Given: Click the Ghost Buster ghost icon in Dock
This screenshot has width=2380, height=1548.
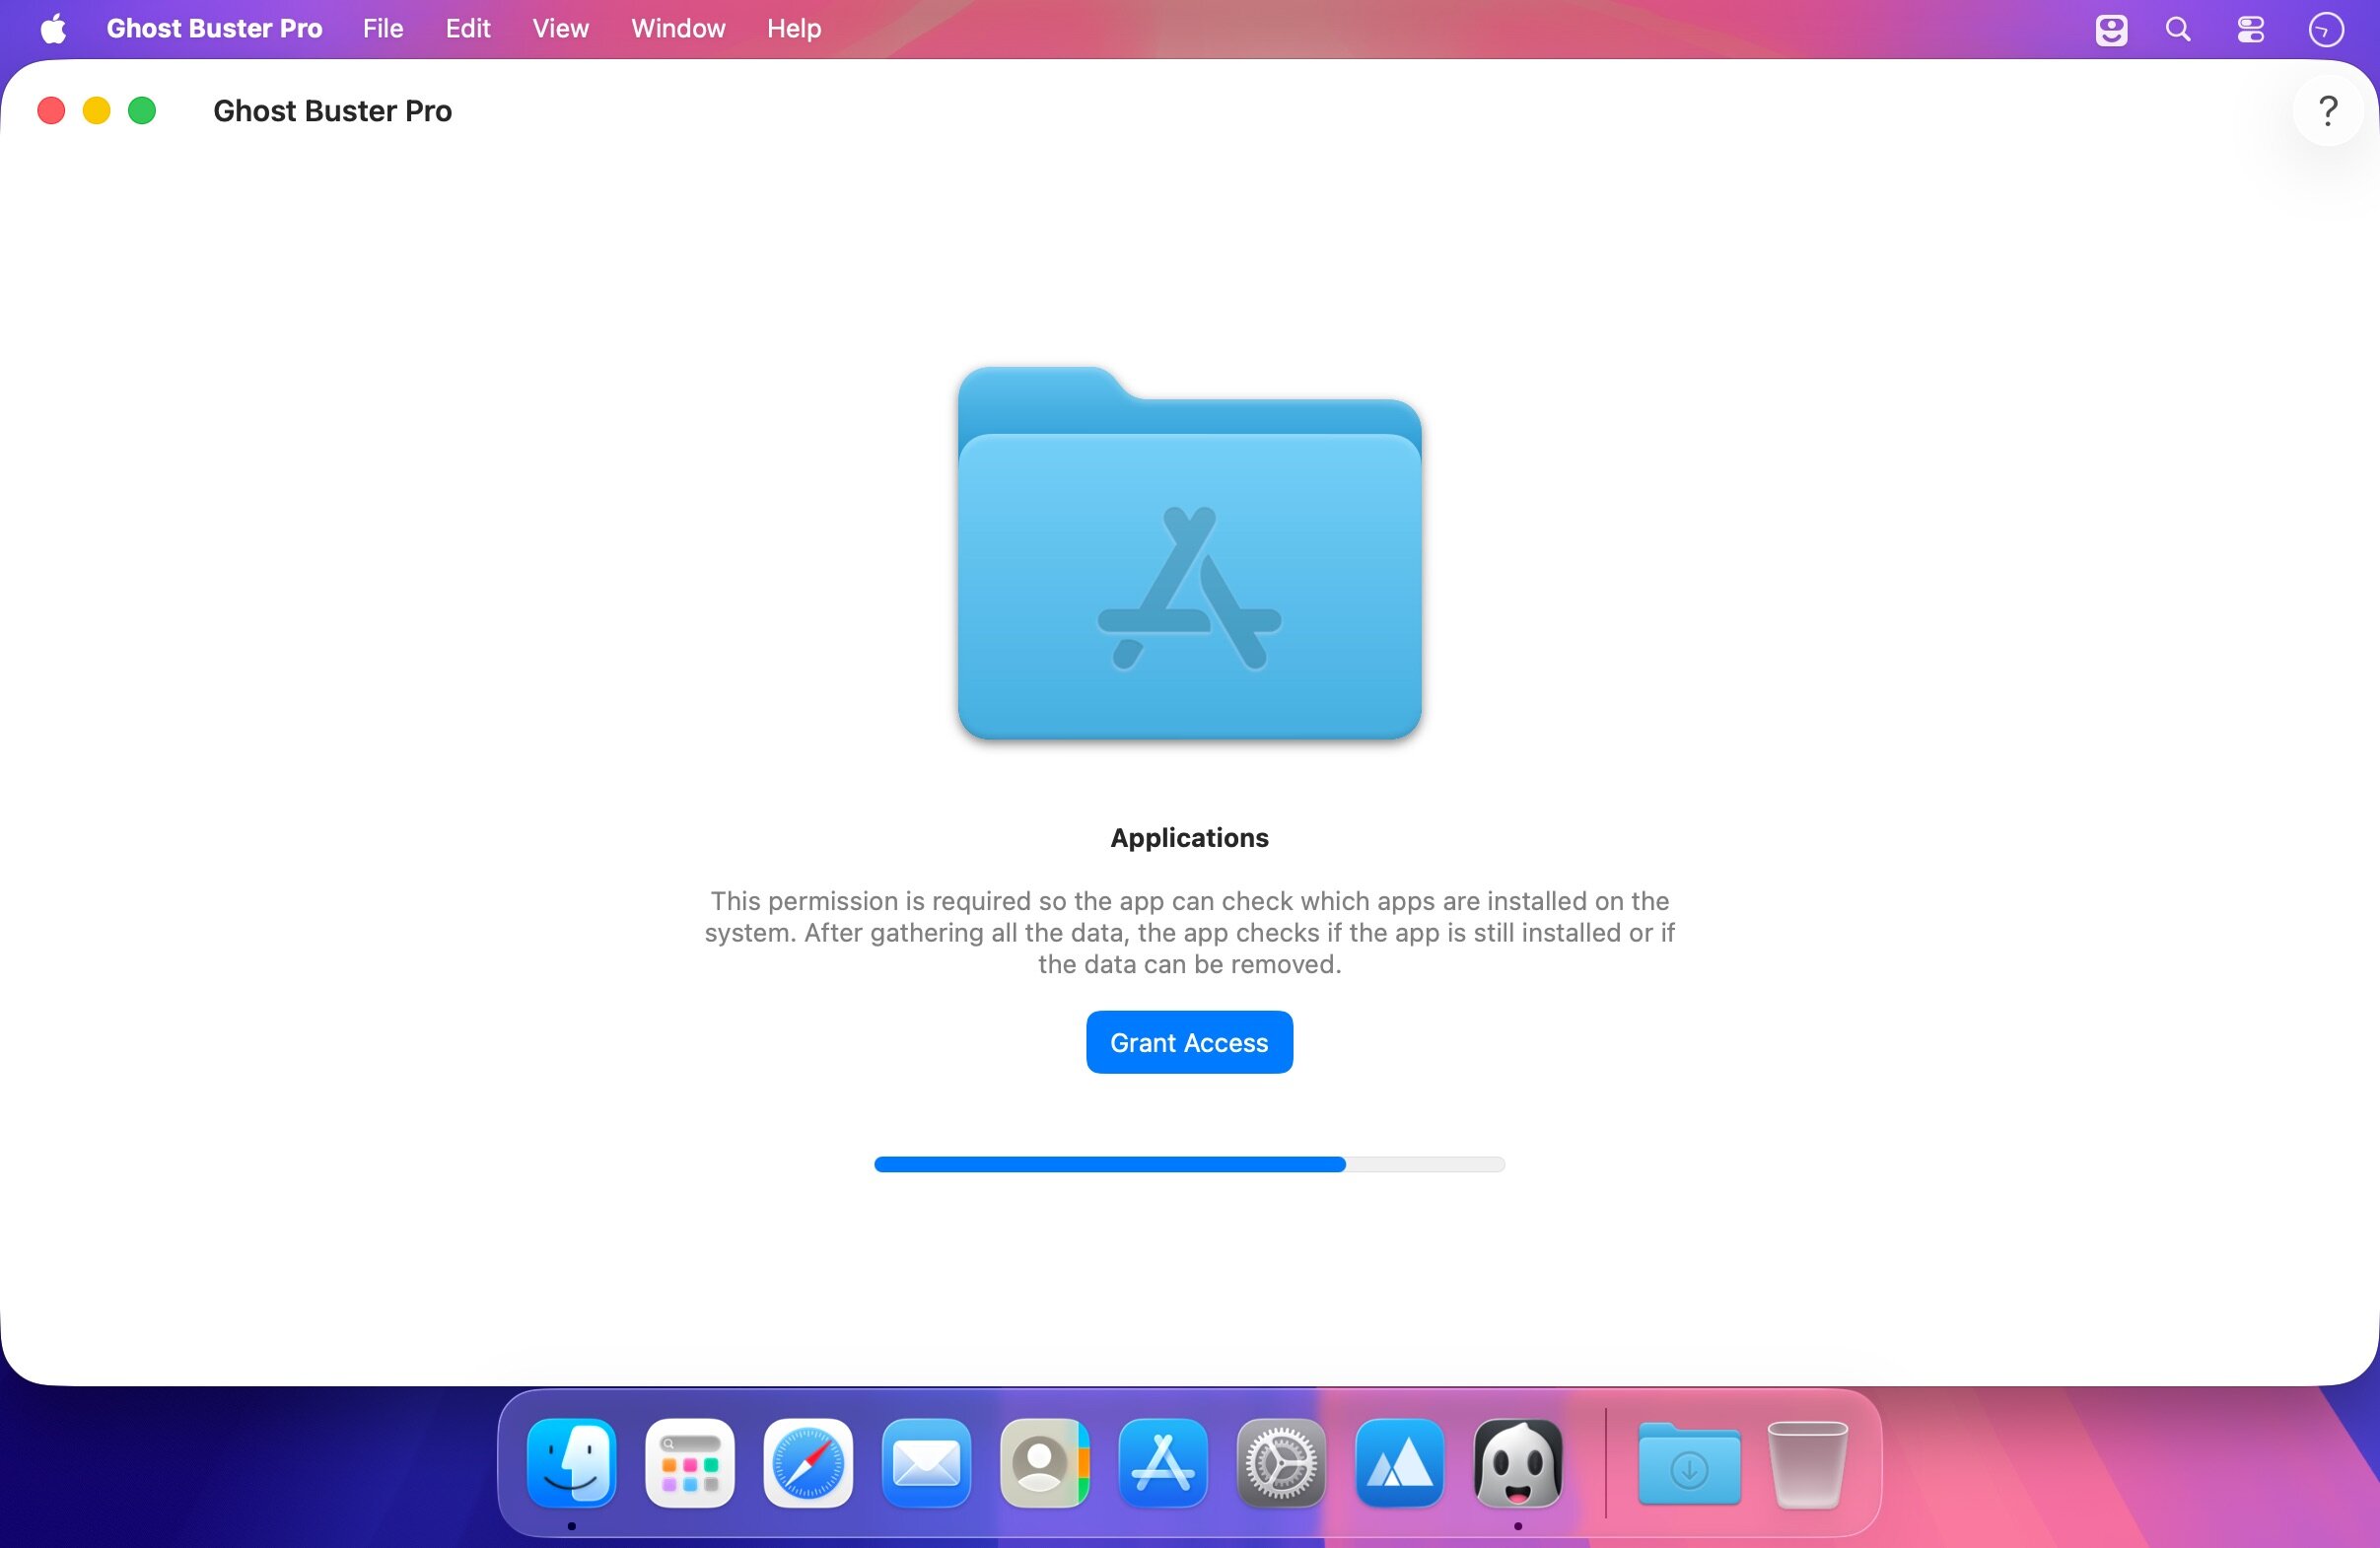Looking at the screenshot, I should click(x=1518, y=1463).
